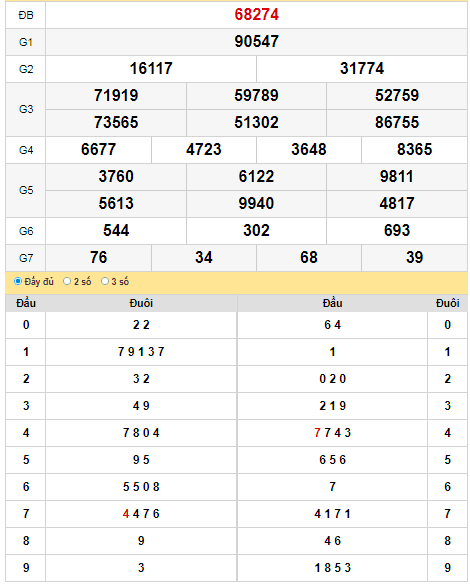Click the G4 number 4723
This screenshot has width=470, height=584.
204,149
